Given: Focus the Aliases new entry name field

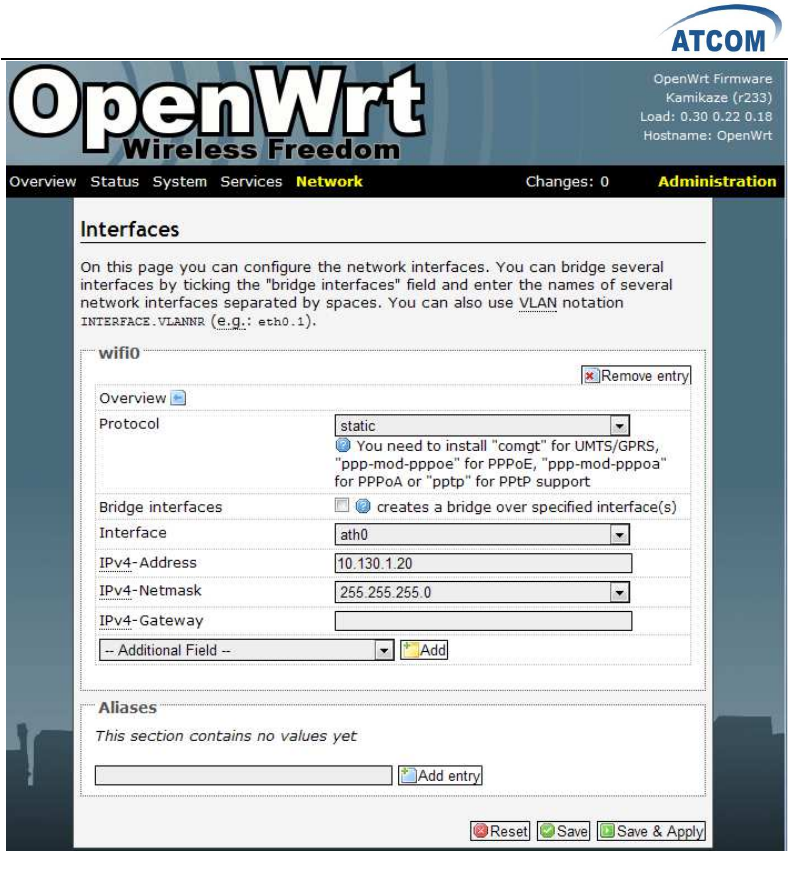Looking at the screenshot, I should [244, 775].
